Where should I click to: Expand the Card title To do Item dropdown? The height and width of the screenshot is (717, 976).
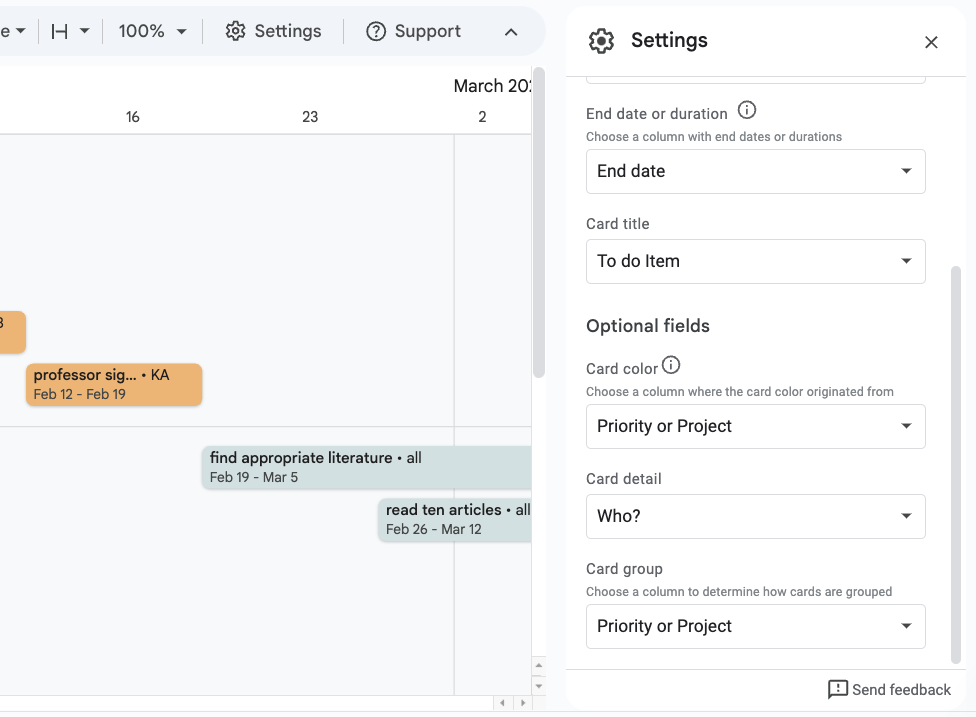pos(755,261)
